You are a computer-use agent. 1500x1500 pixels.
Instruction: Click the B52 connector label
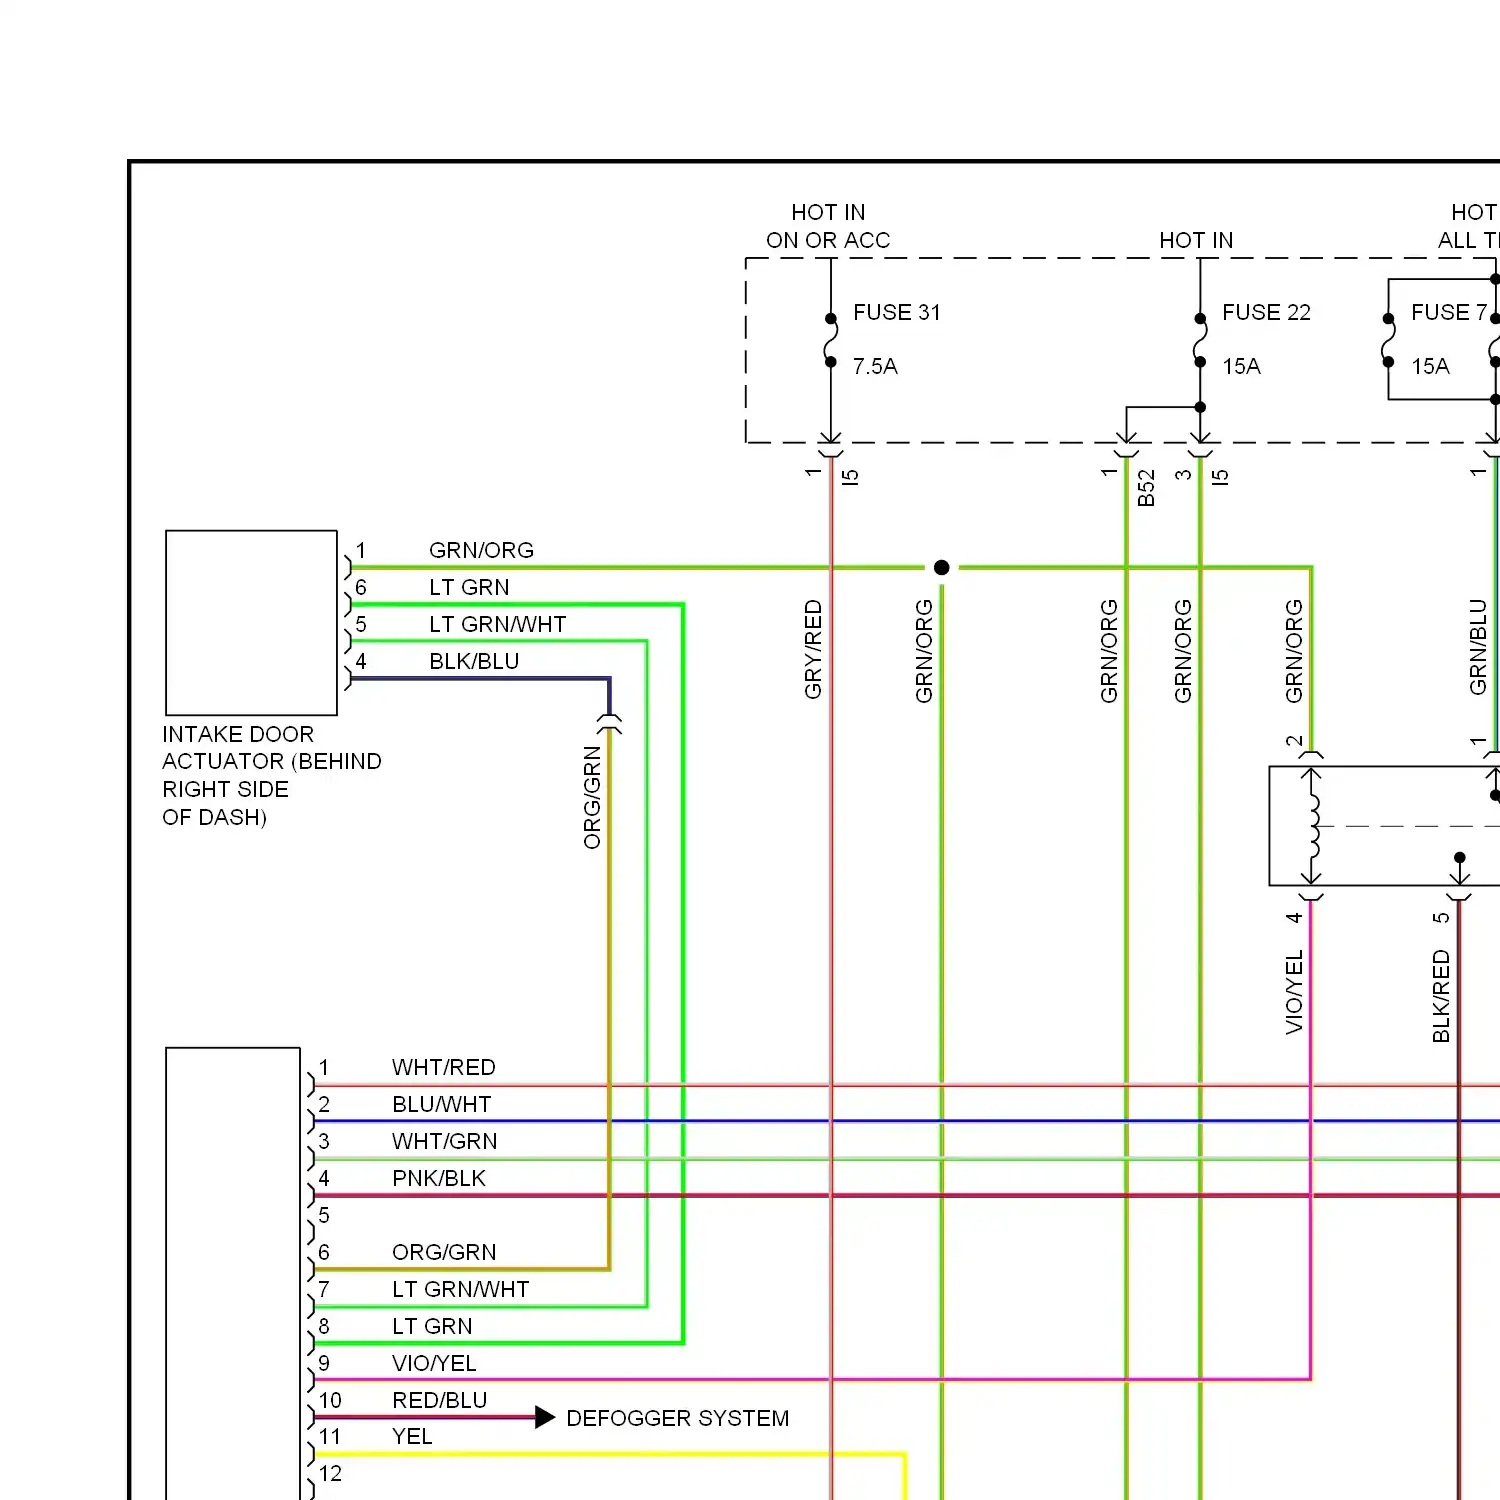tap(1146, 488)
